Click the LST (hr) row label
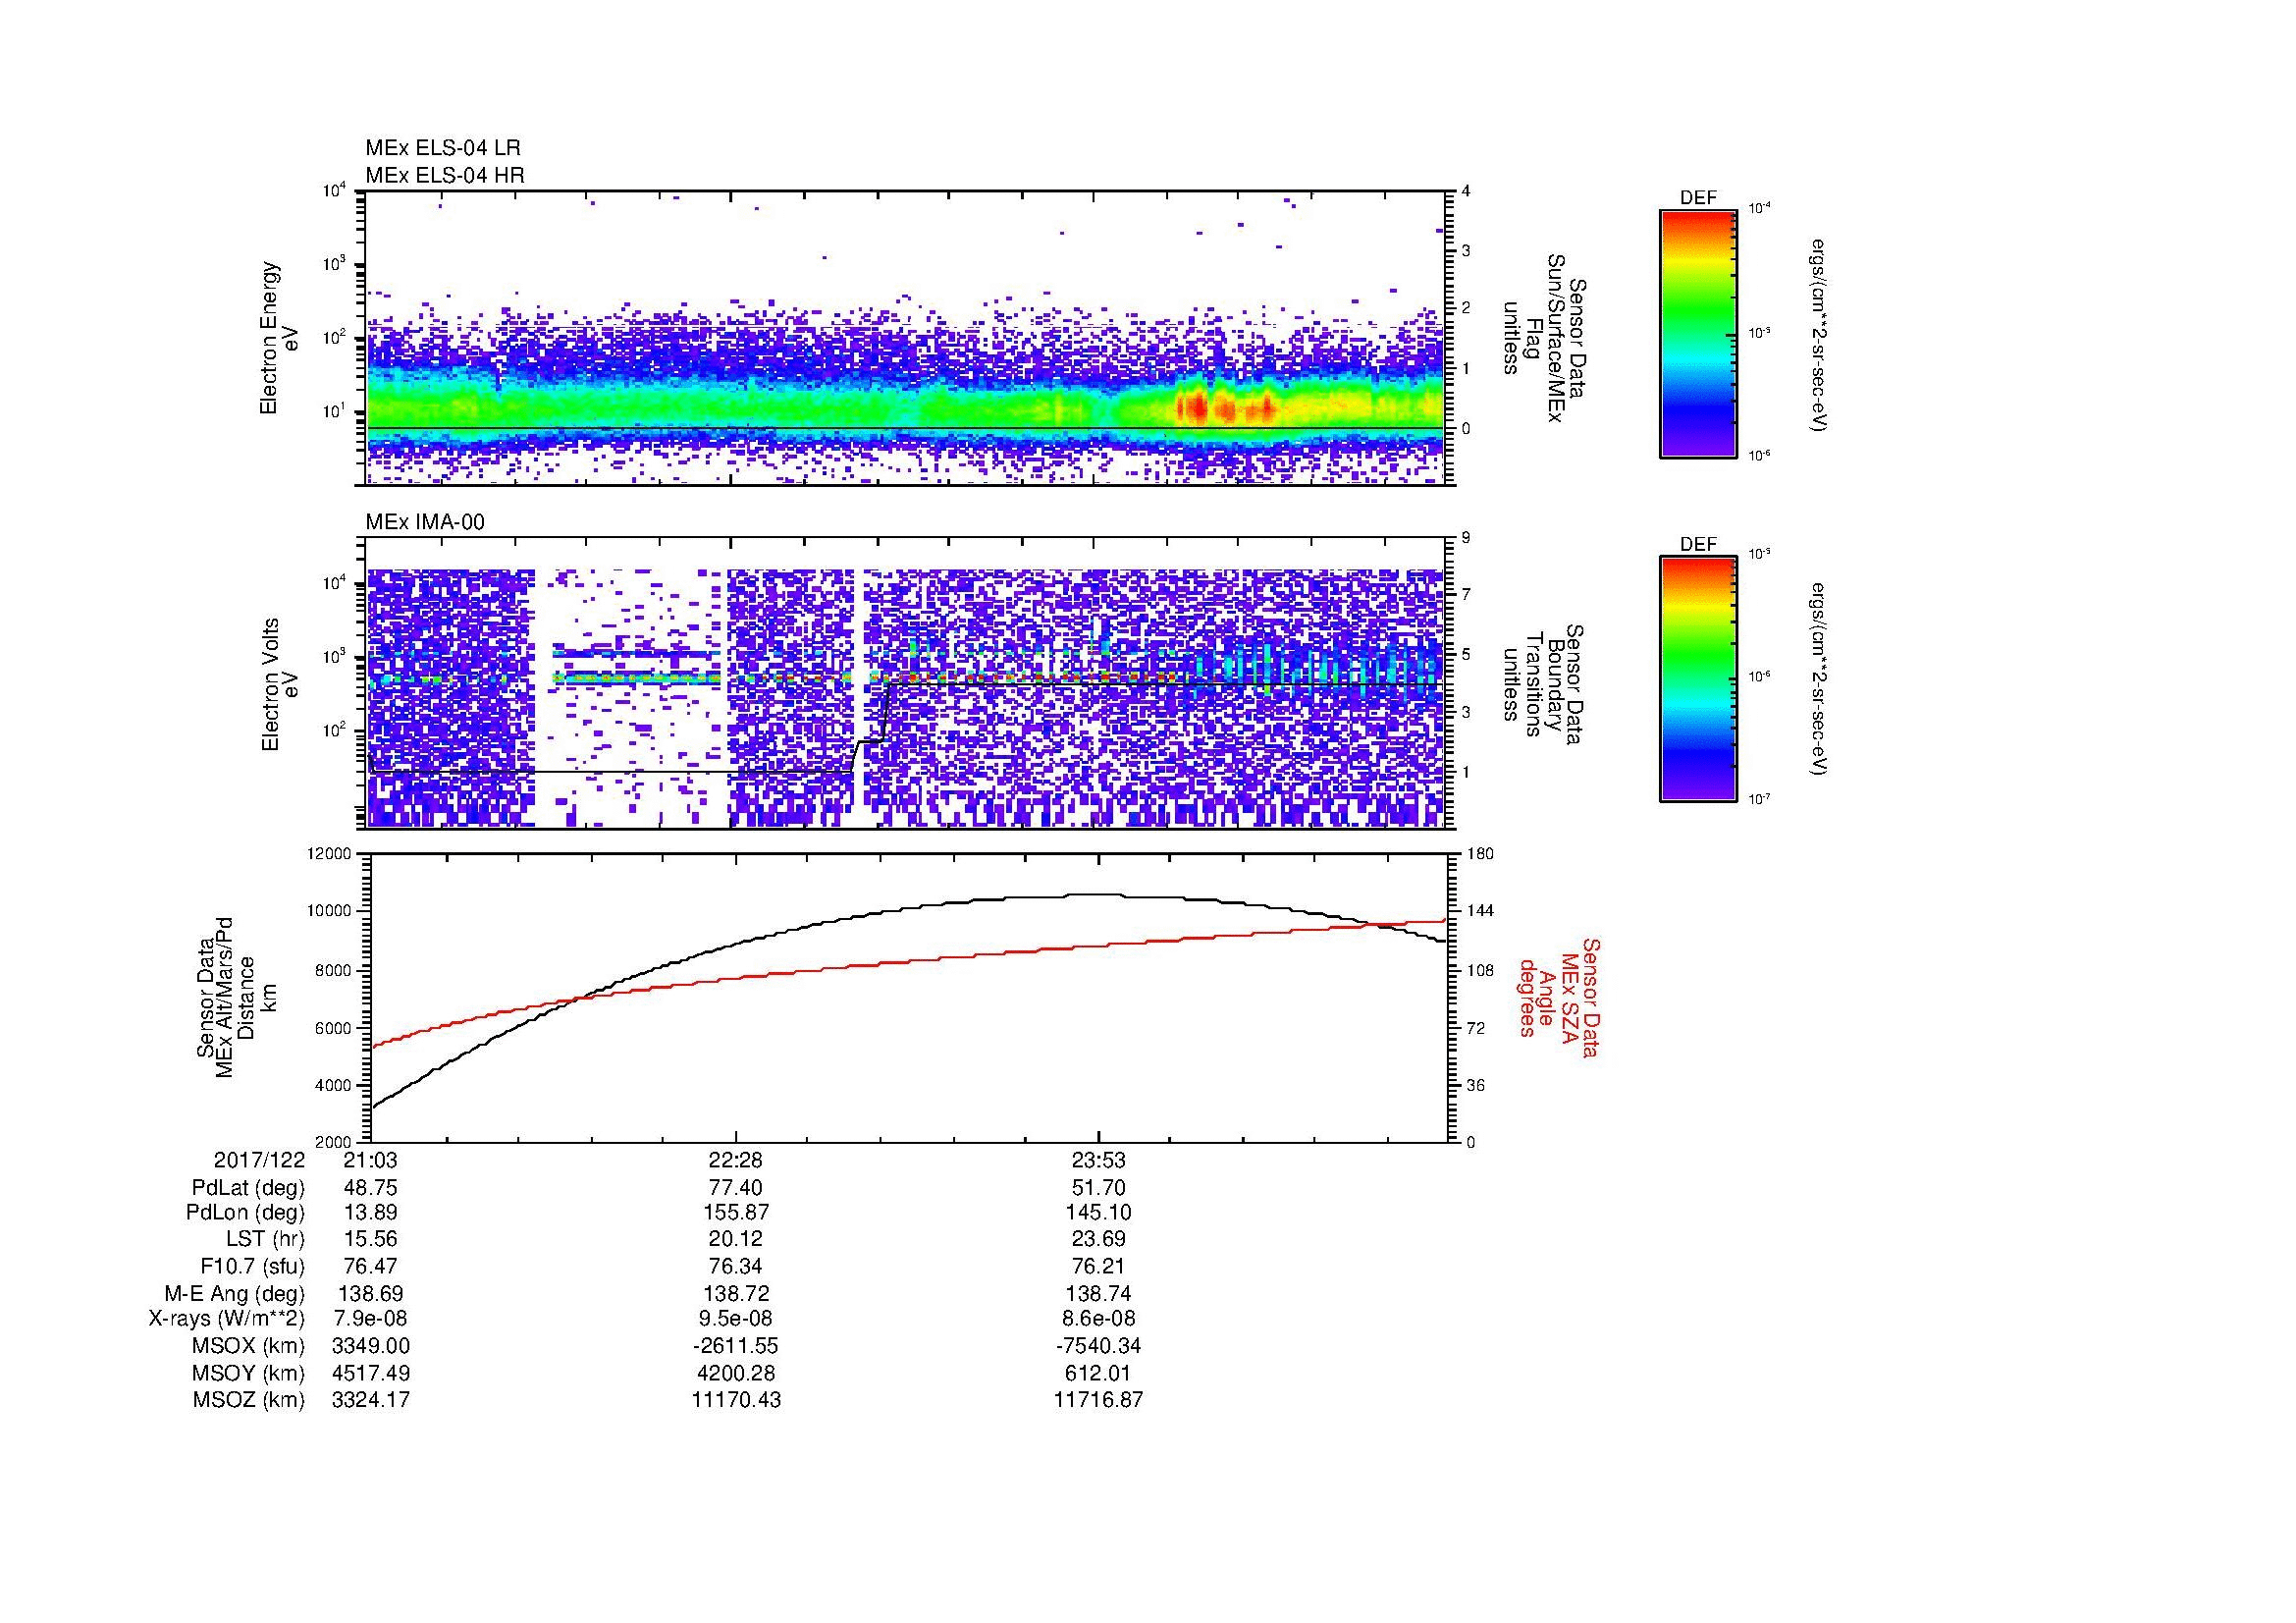 (x=265, y=1240)
